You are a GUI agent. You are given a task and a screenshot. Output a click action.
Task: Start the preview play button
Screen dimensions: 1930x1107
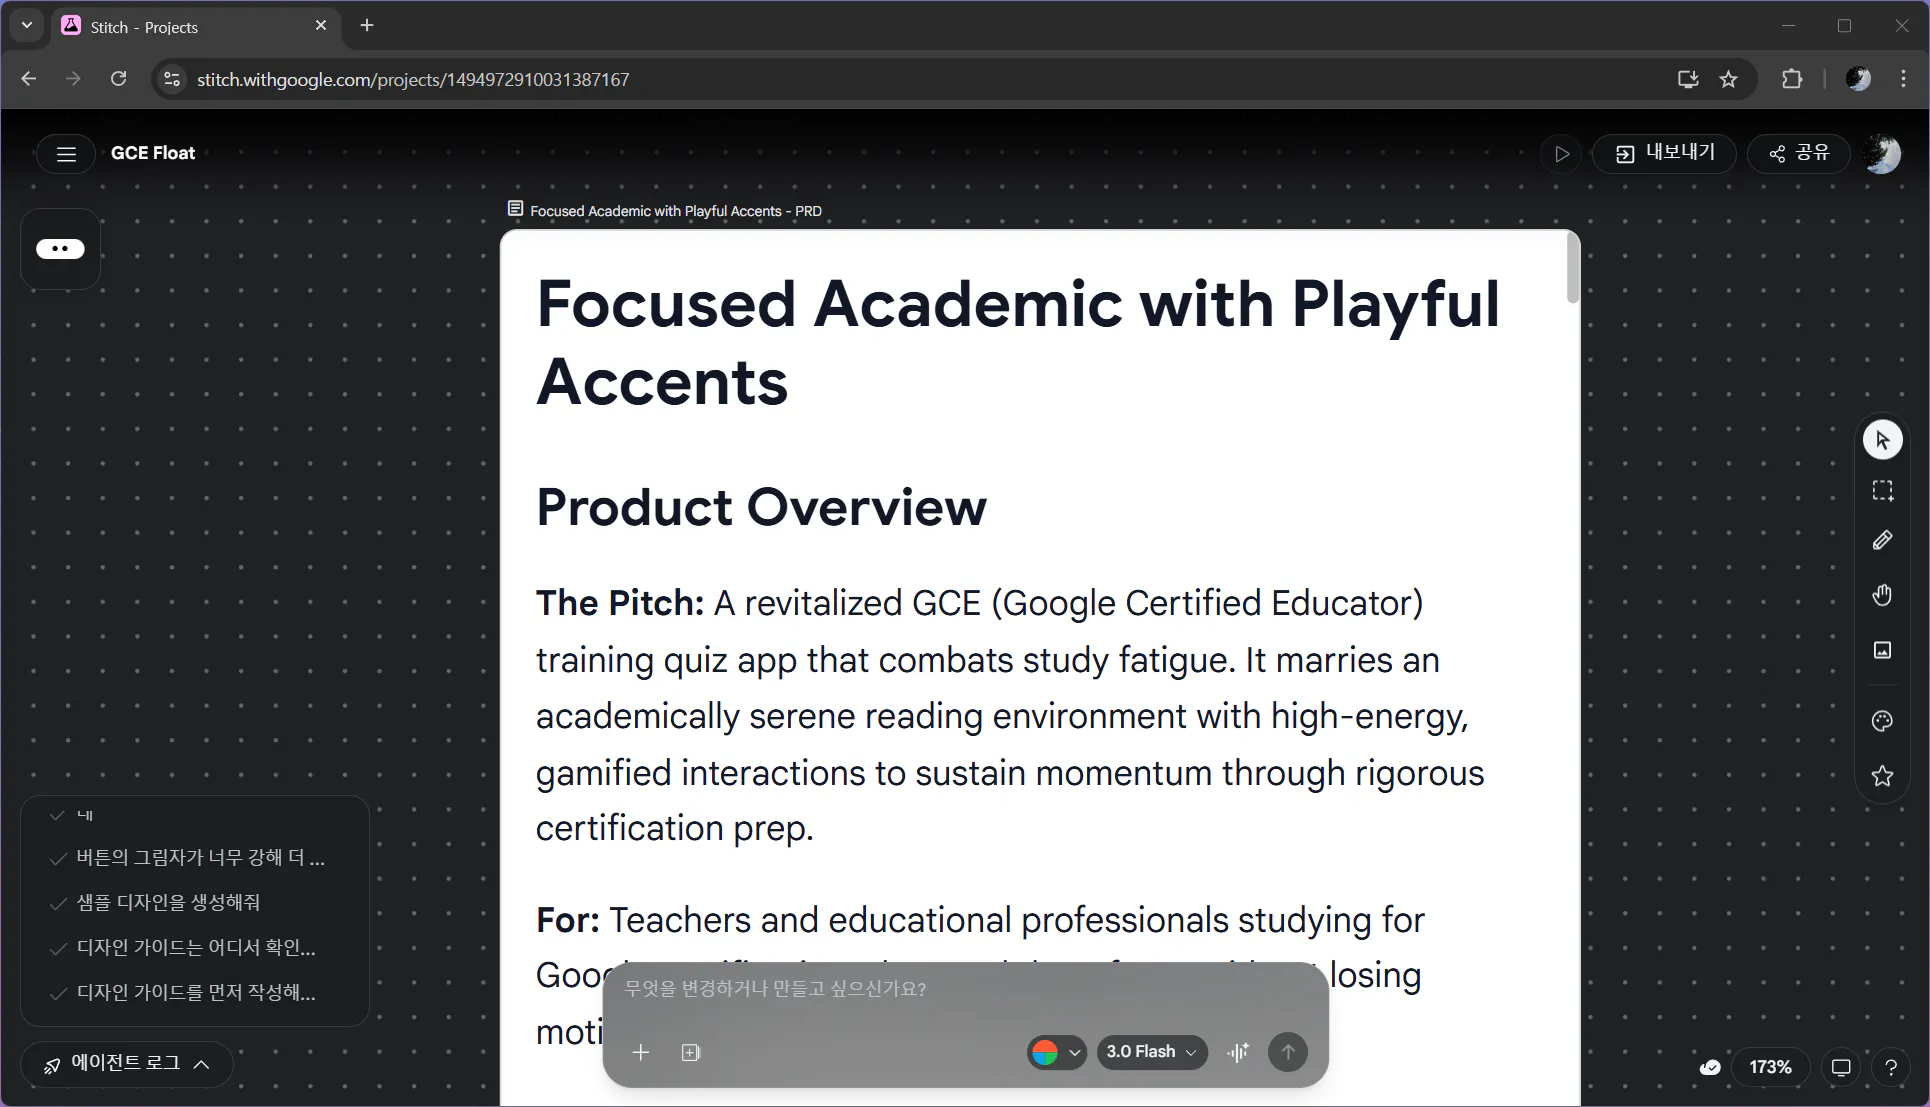pos(1561,154)
